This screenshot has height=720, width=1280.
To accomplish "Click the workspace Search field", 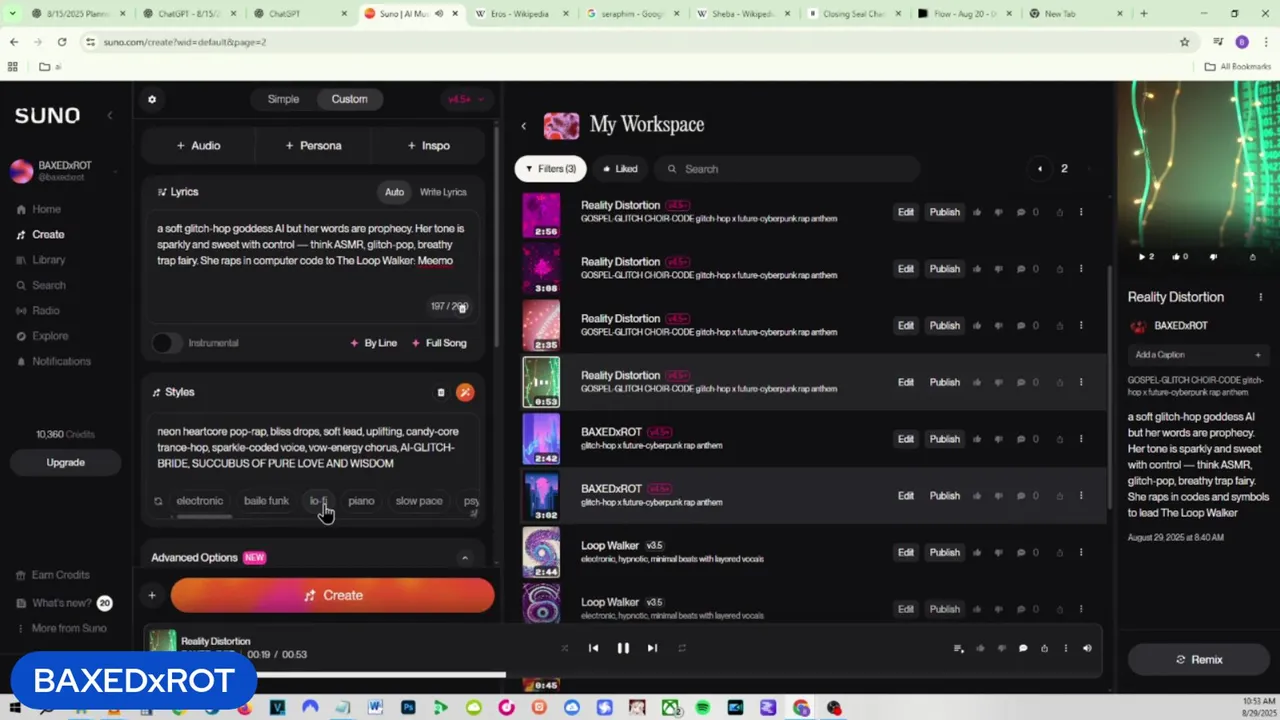I will click(x=786, y=169).
